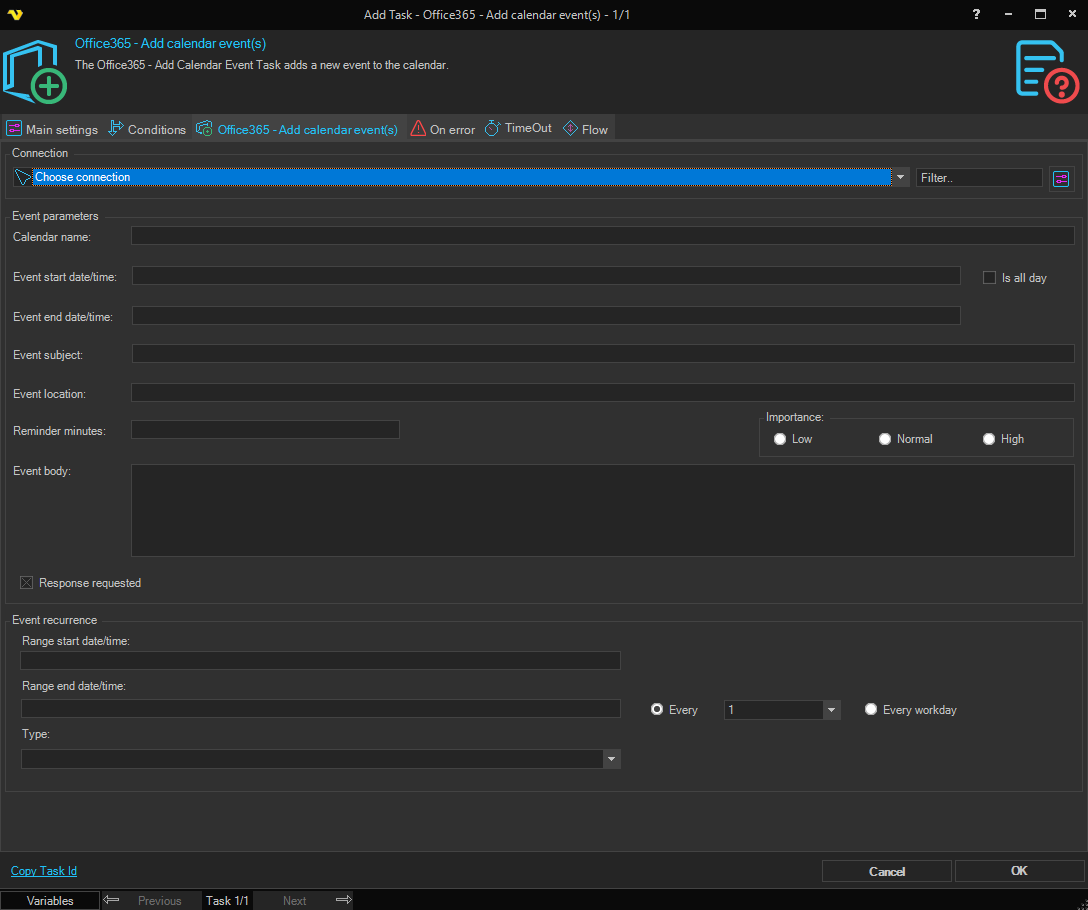Open the task help documentation icon
1088x910 pixels.
click(1047, 72)
